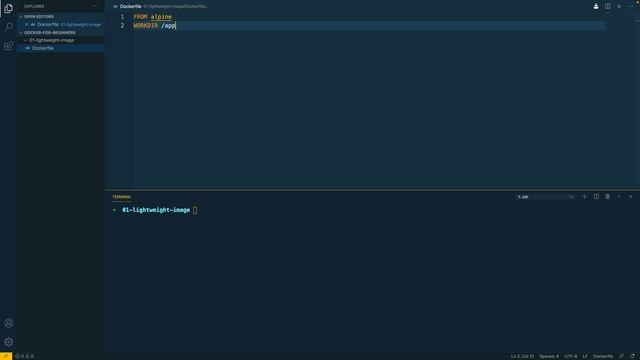Screen dimensions: 640x360
Task: Open the Explorer view in activity bar
Action: (x=8, y=8)
